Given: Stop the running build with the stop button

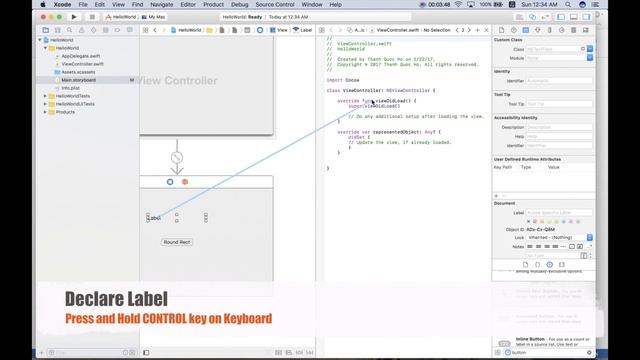Looking at the screenshot, I should tap(92, 17).
